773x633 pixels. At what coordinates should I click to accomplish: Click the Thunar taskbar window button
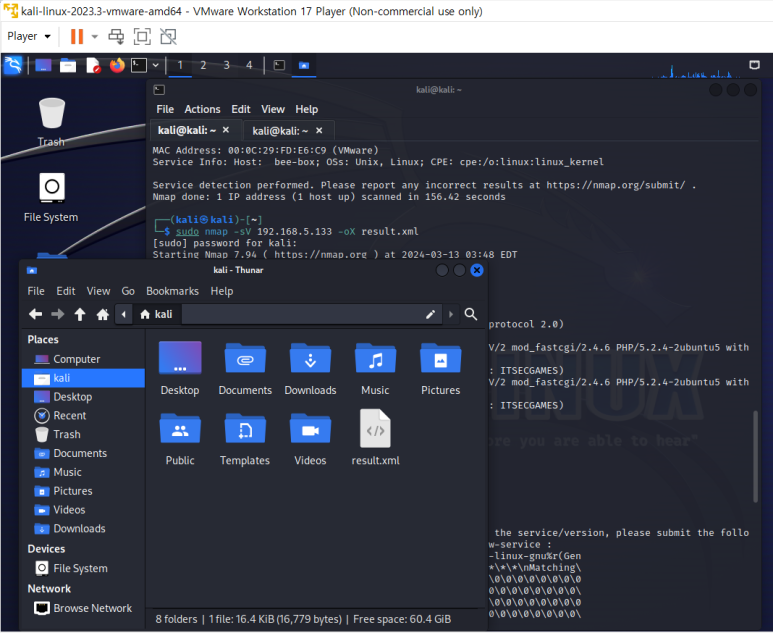(x=304, y=65)
